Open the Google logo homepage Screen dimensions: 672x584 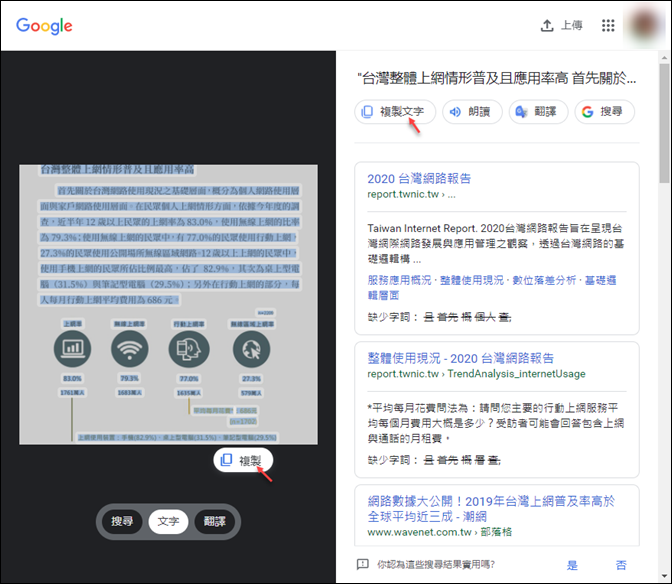tap(44, 26)
